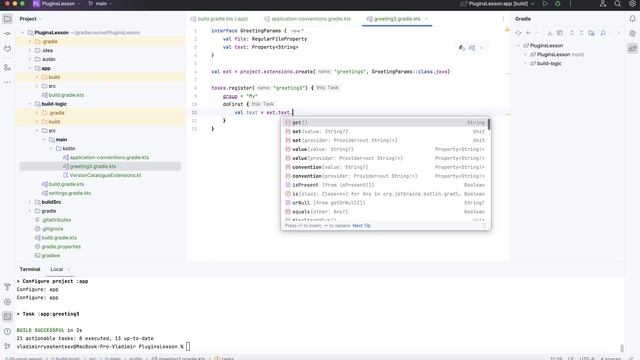Viewport: 640px width, 360px height.
Task: Expand the buildSrc folder
Action: pyautogui.click(x=30, y=202)
